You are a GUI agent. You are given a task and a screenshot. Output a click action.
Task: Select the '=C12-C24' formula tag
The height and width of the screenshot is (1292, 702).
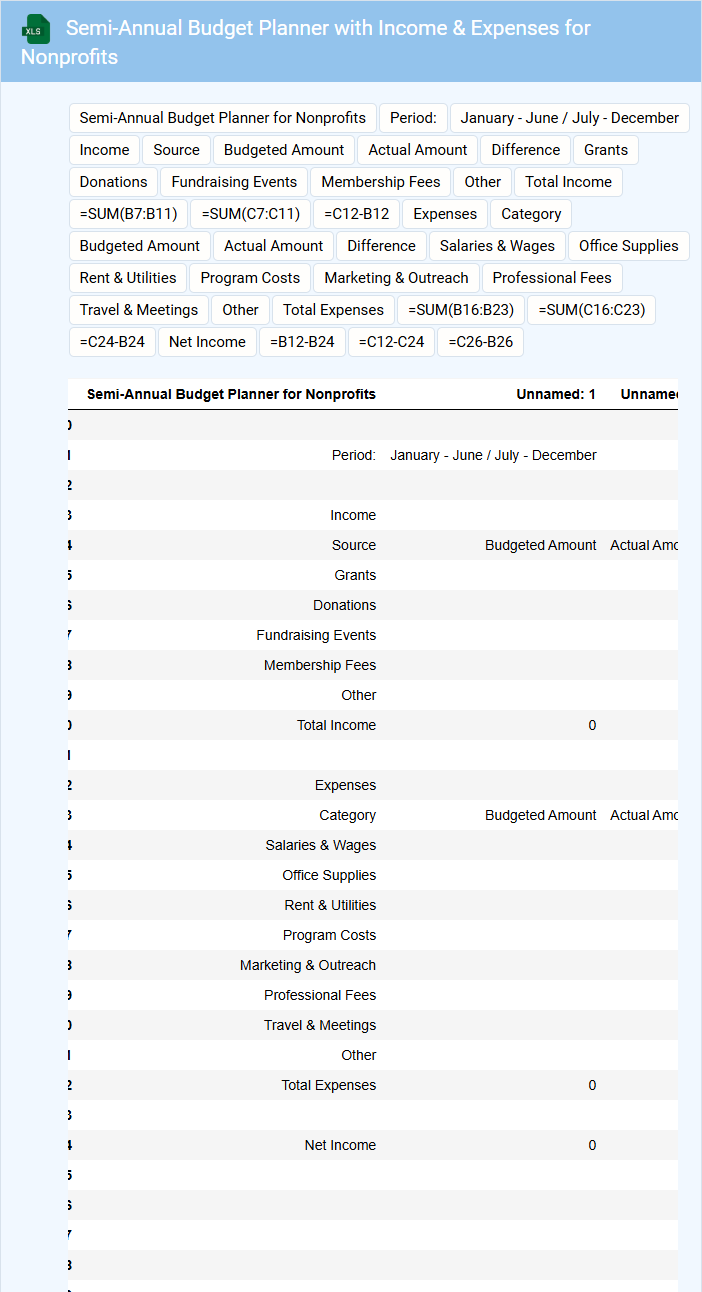click(x=392, y=342)
